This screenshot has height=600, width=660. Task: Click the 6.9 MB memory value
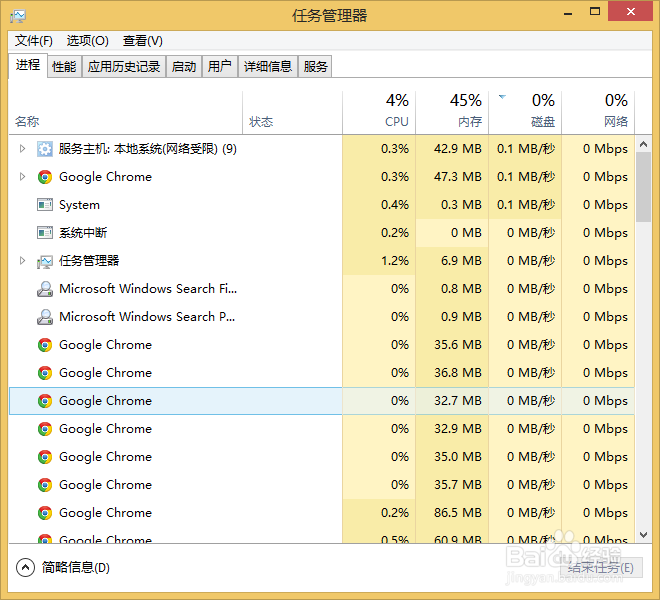pyautogui.click(x=461, y=261)
